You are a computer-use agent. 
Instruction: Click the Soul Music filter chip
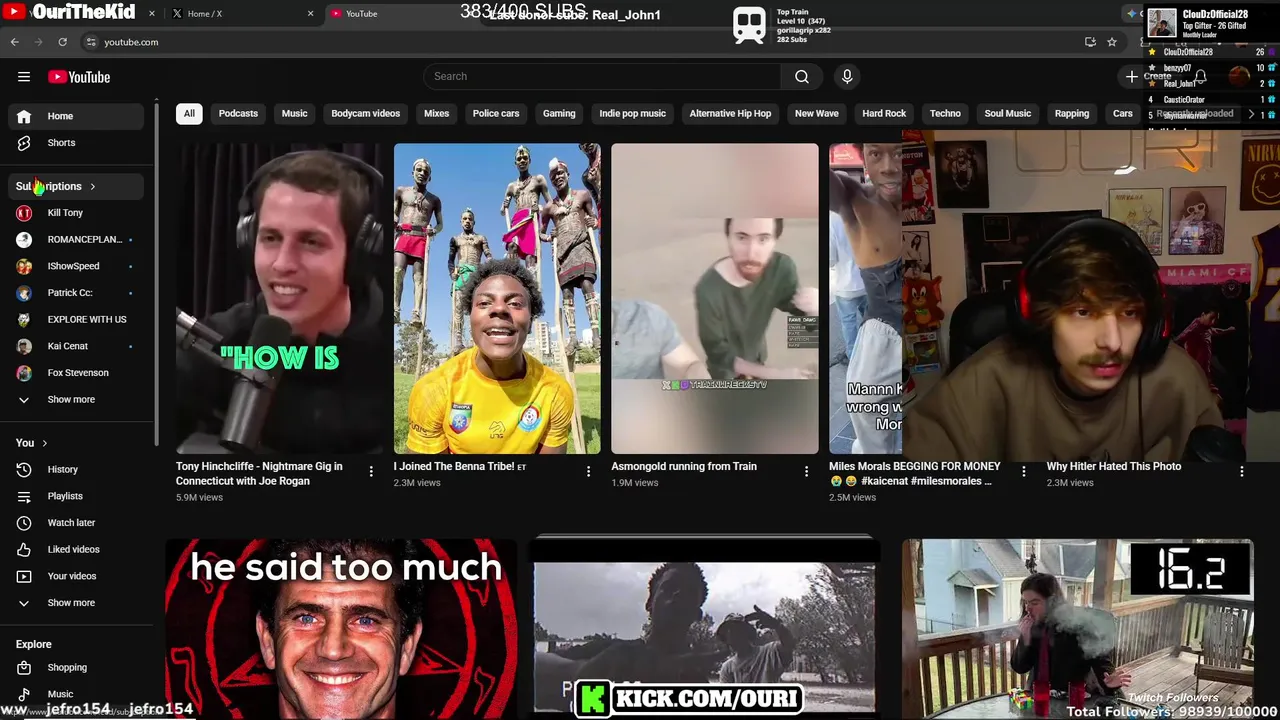1007,114
